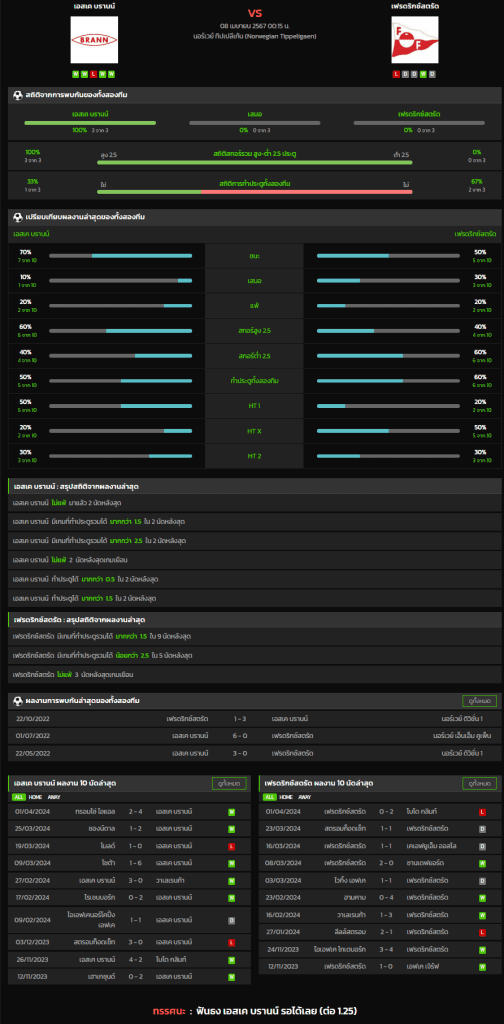Select the AWAY filter in Fredrikstad's last 10 matches
The image size is (504, 1024).
[305, 797]
